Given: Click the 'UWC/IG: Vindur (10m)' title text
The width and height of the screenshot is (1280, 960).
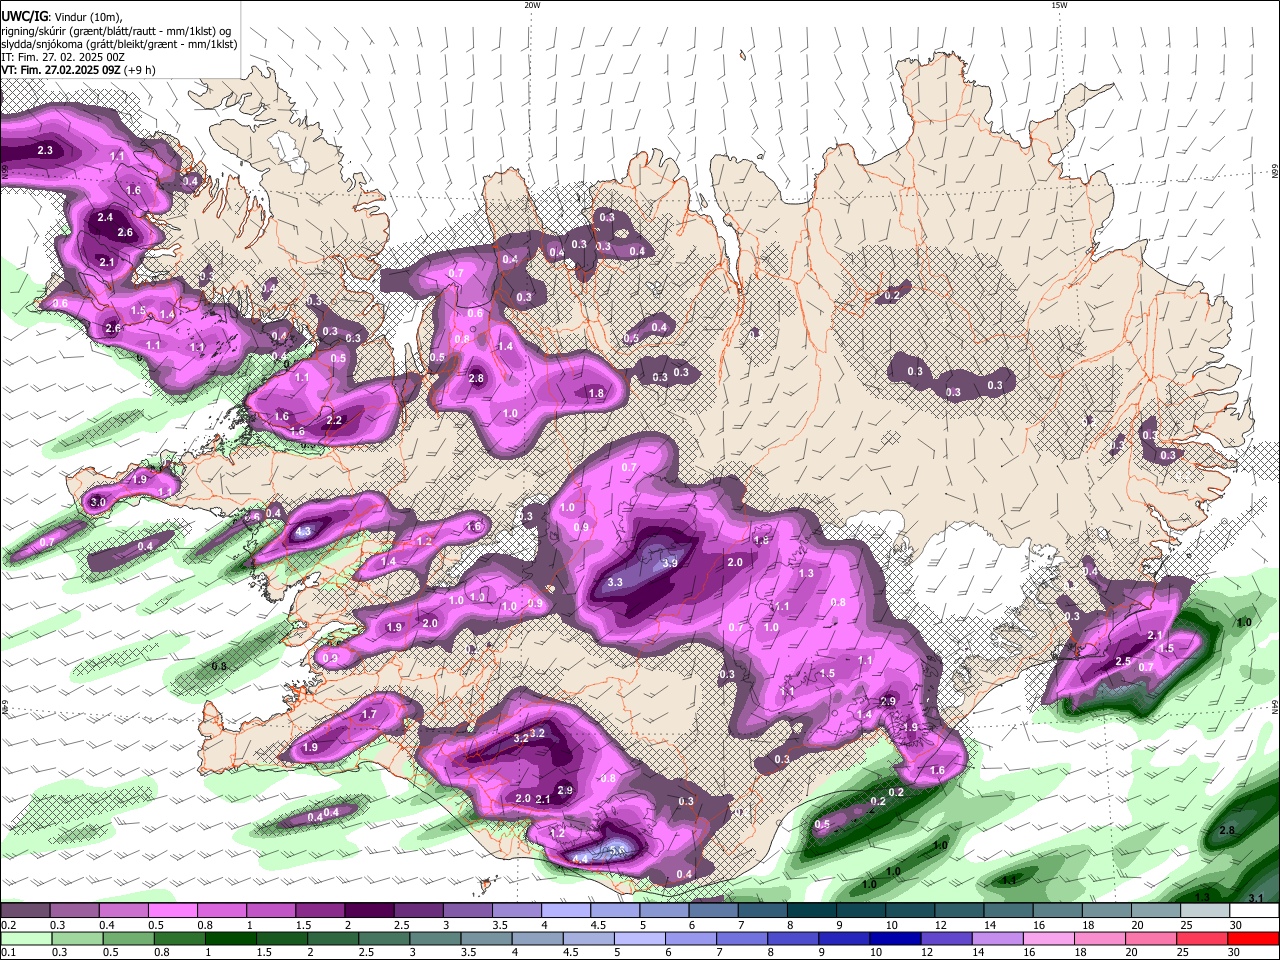Looking at the screenshot, I should point(62,17).
